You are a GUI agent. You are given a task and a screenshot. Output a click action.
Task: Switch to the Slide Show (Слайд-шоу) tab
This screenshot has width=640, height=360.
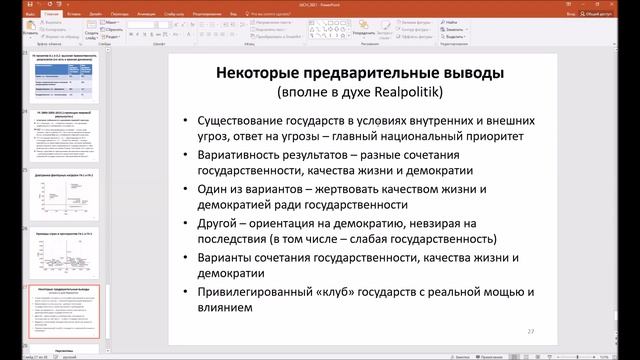(x=174, y=14)
